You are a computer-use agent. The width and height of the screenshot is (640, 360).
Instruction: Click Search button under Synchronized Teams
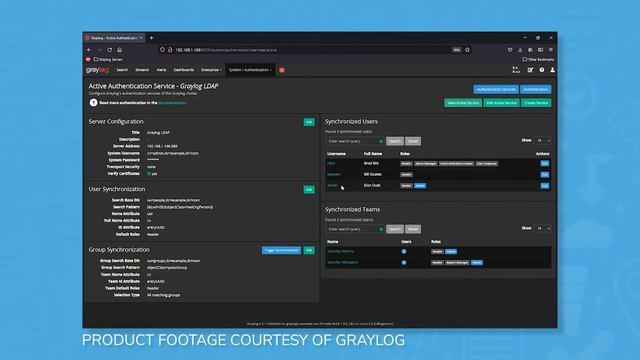pyautogui.click(x=395, y=229)
